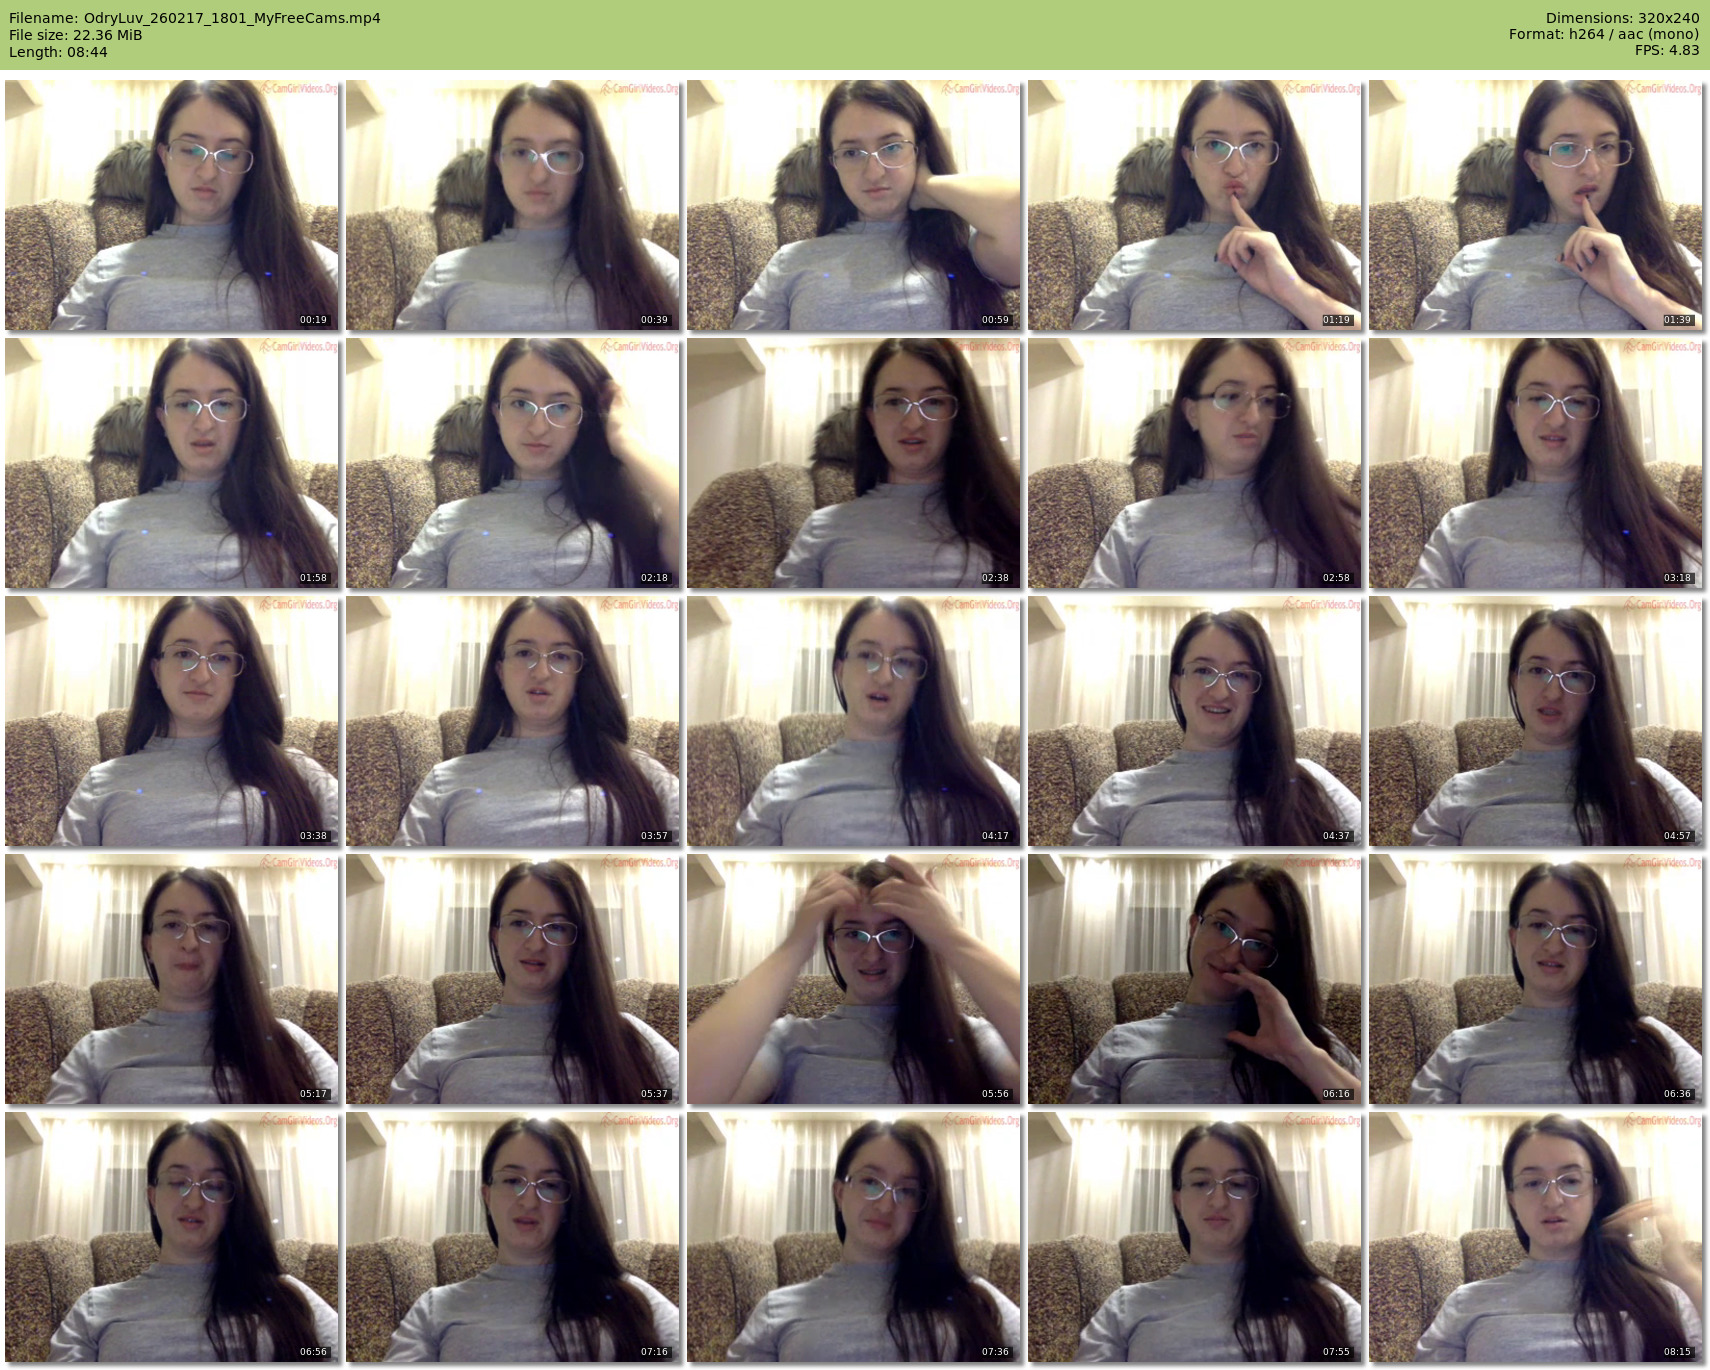Click the FPS 4.83 label

point(1666,50)
